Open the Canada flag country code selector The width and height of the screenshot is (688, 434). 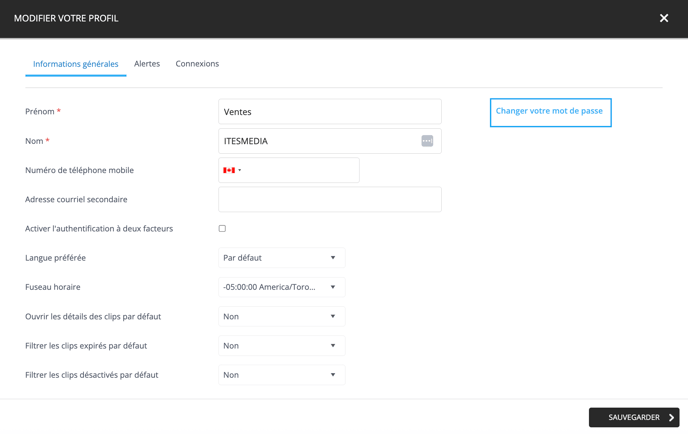pos(232,170)
